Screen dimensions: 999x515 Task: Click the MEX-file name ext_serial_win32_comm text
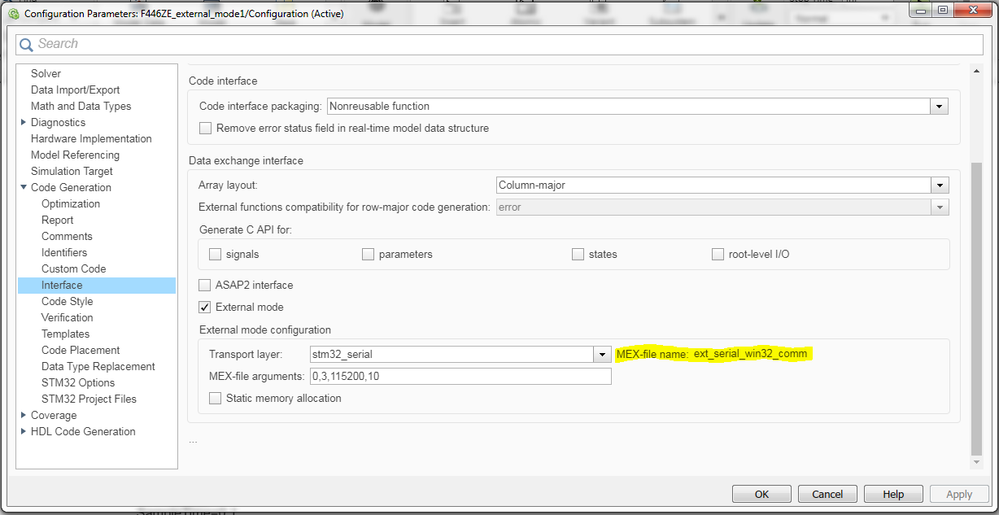716,354
